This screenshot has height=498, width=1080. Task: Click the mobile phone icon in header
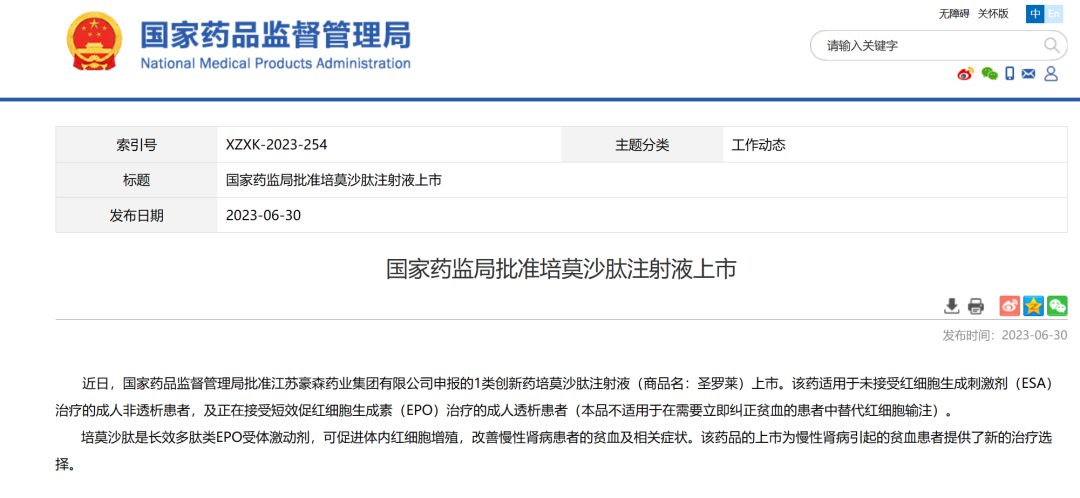(1010, 74)
